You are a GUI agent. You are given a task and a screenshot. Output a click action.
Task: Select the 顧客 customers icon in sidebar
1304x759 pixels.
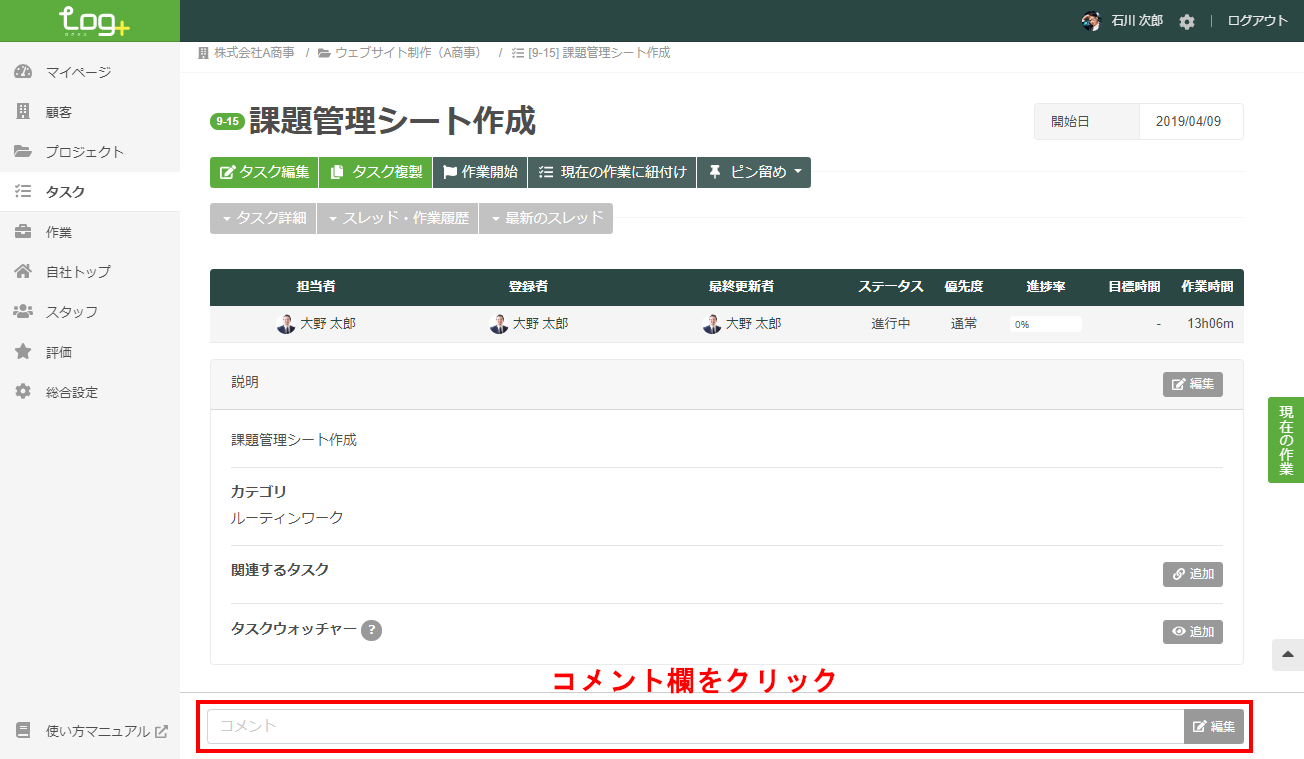[x=23, y=111]
